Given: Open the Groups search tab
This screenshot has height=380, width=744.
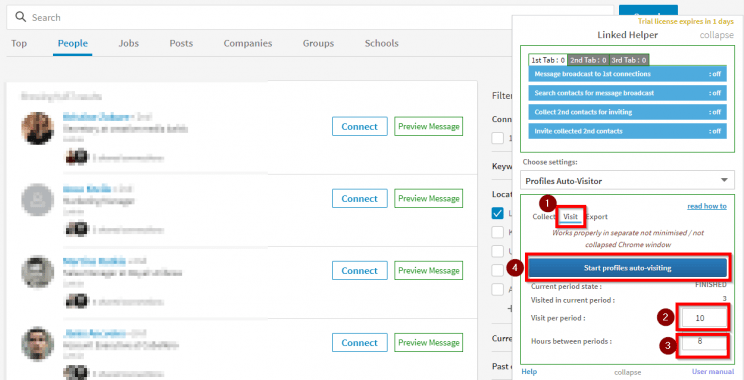Looking at the screenshot, I should coord(318,43).
